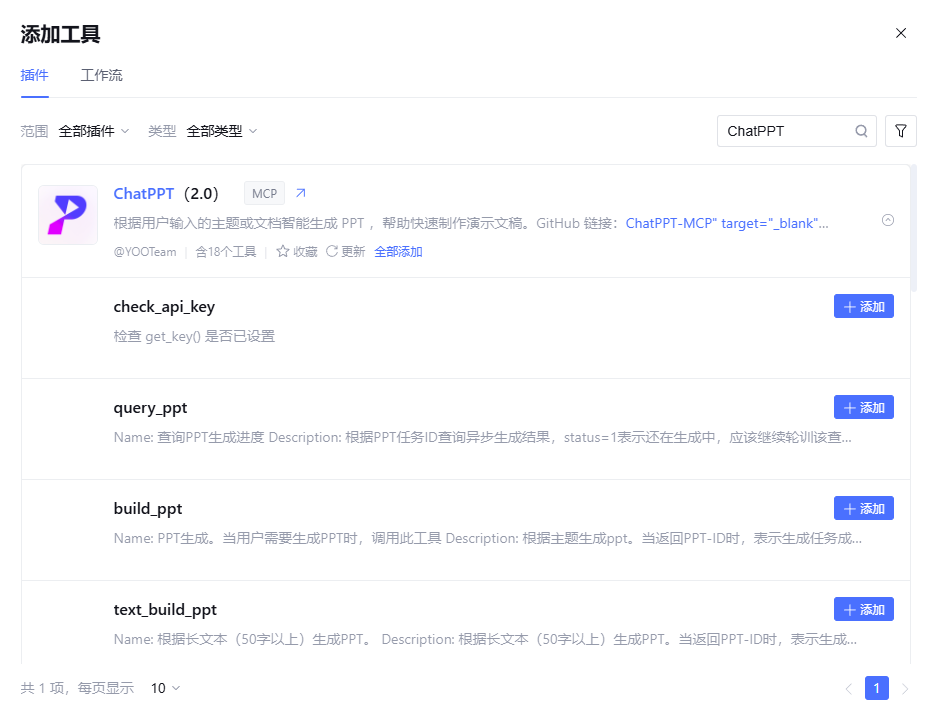937x711 pixels.
Task: Add the text_build_ppt tool
Action: (x=863, y=610)
